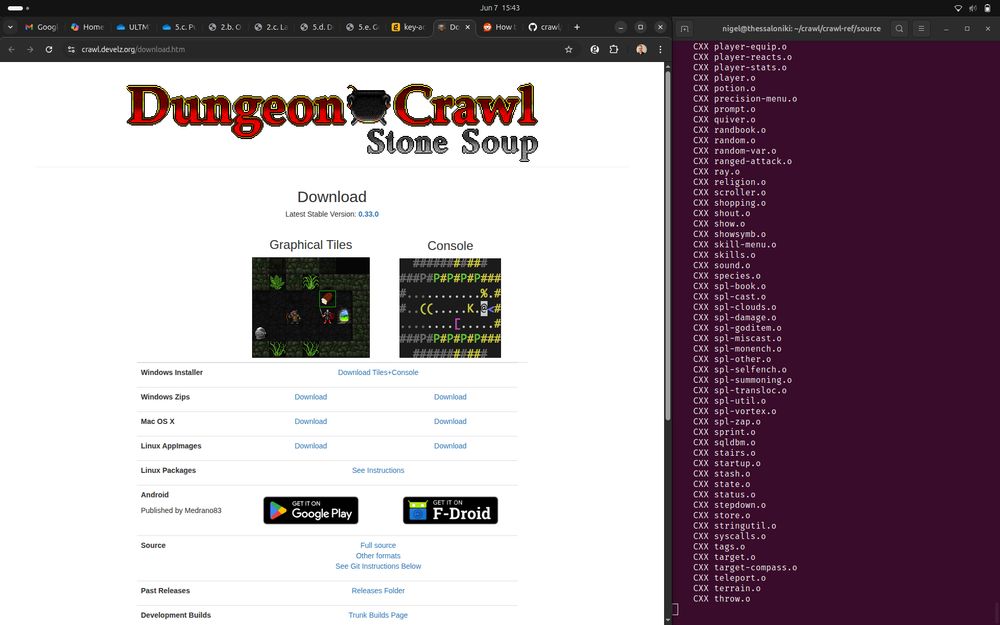
Task: Open the 'Releases Folder' link
Action: [x=378, y=591]
